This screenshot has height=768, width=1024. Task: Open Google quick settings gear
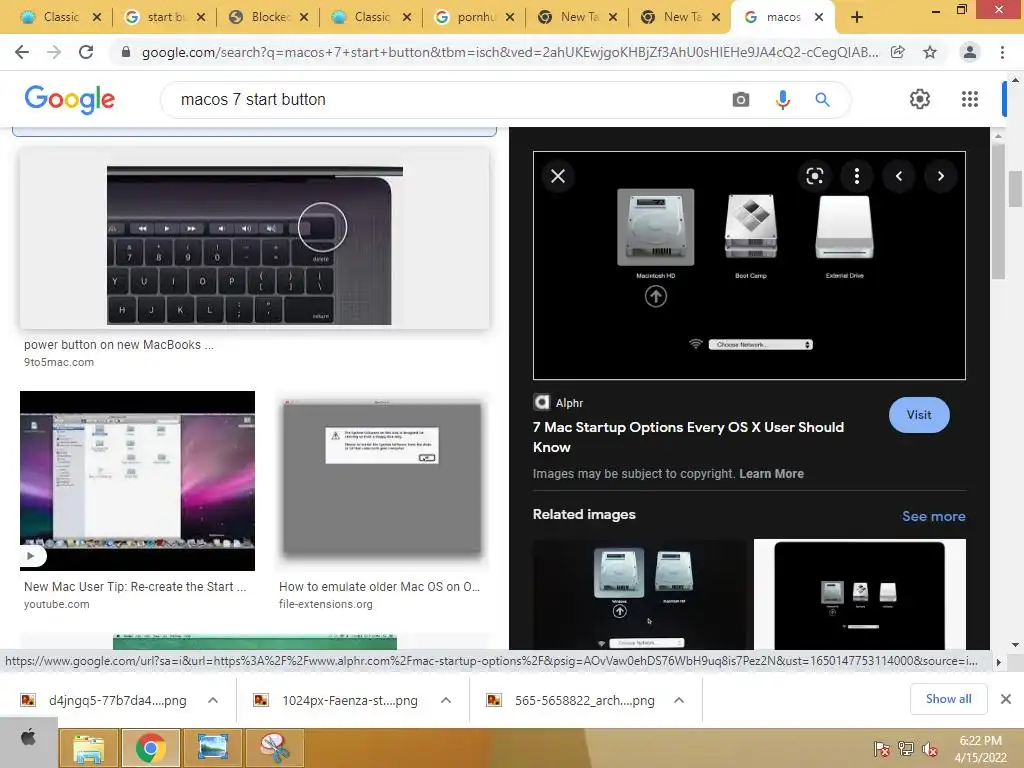[x=920, y=99]
